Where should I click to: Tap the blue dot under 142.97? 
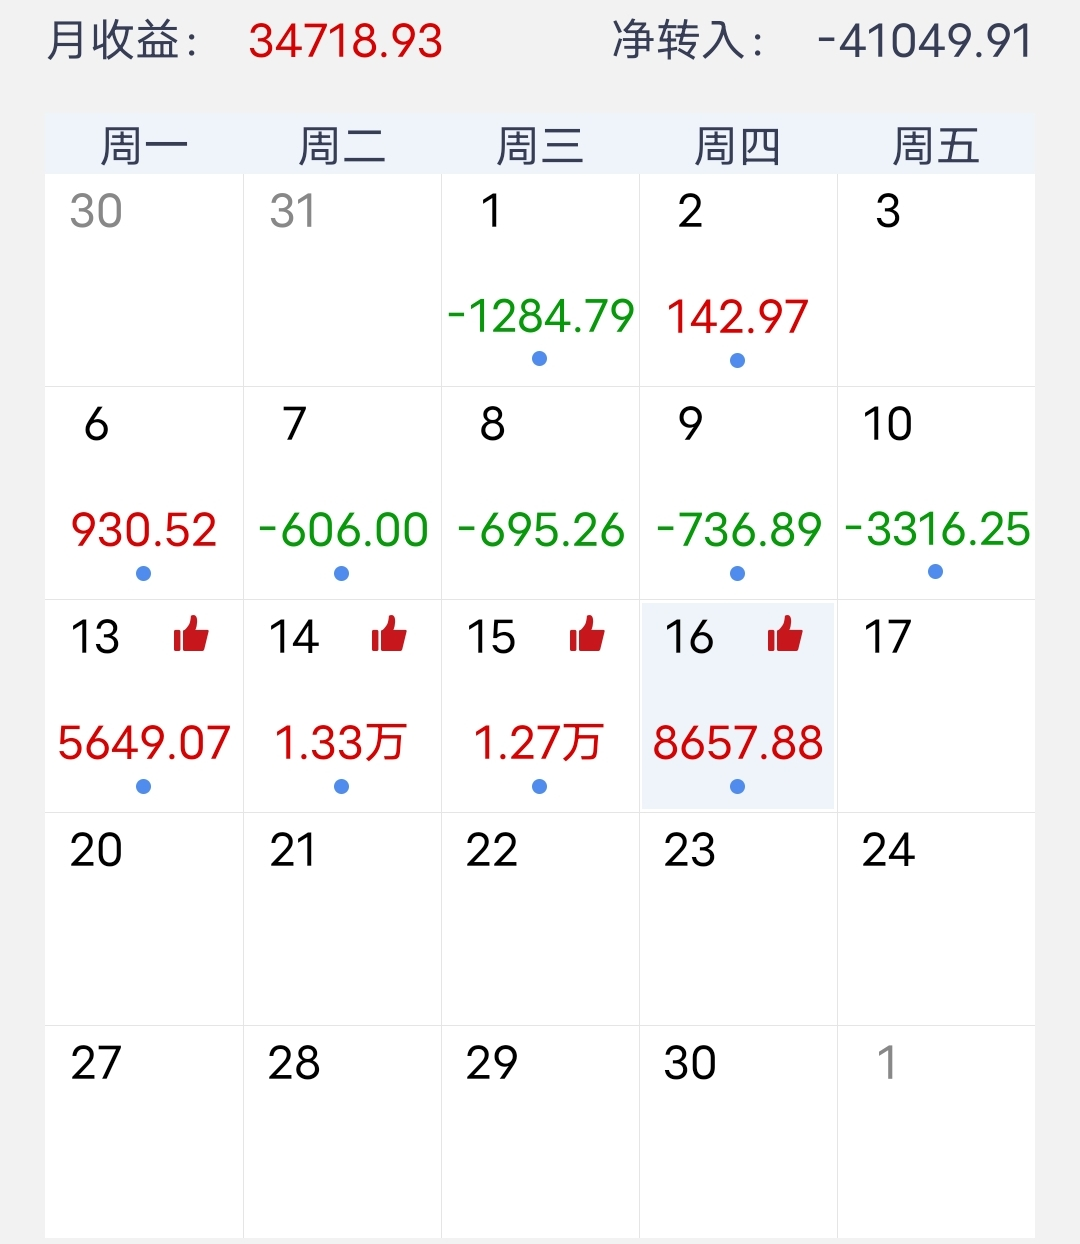pyautogui.click(x=737, y=360)
